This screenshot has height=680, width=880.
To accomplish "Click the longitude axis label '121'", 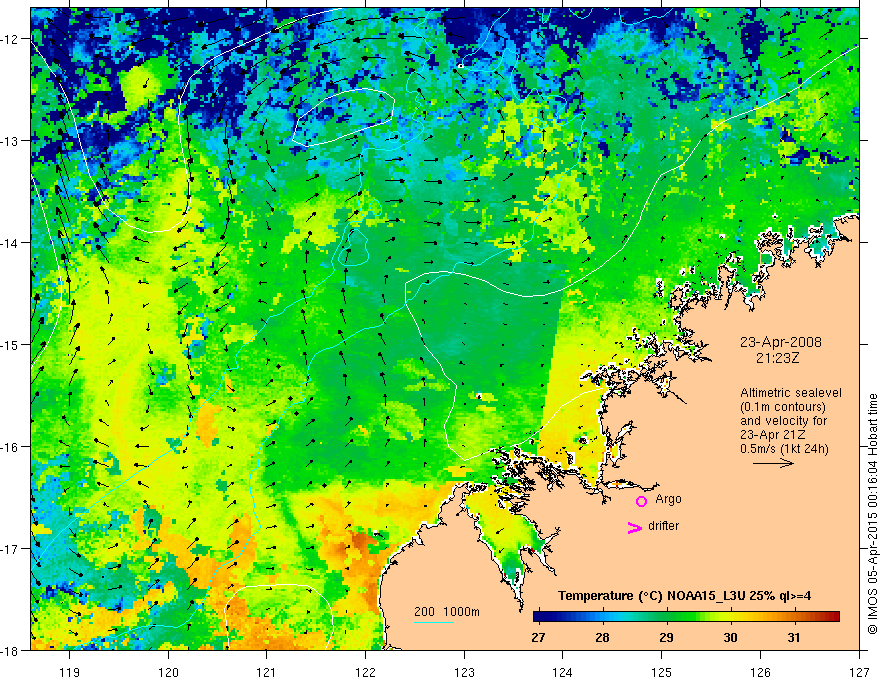I will (267, 672).
